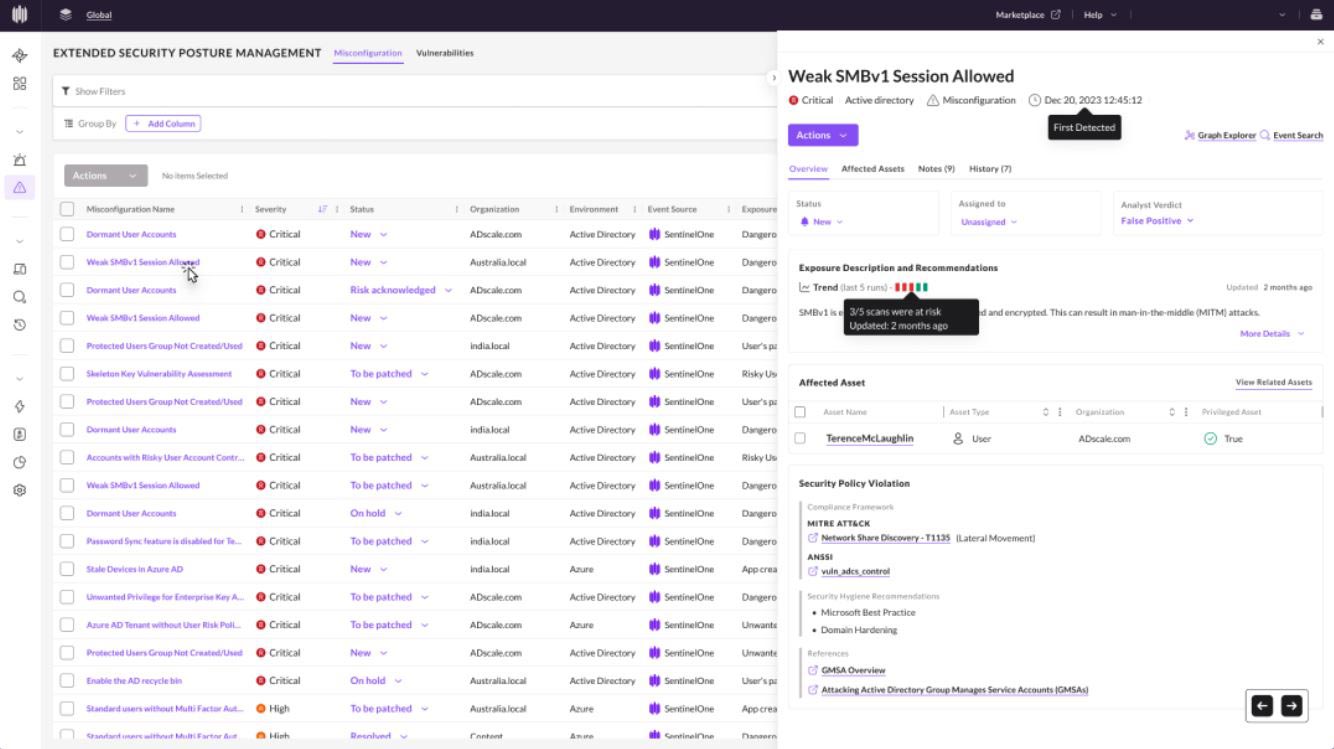Open the Help menu in top bar
This screenshot has height=749, width=1334.
point(1100,15)
